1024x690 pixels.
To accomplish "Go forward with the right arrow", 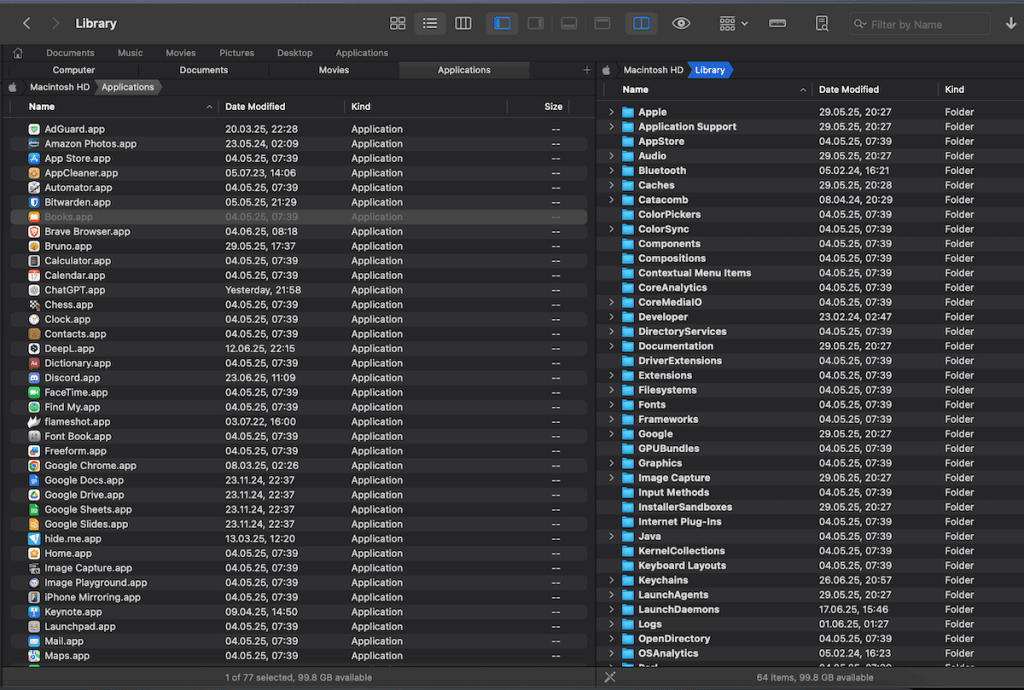I will click(56, 24).
